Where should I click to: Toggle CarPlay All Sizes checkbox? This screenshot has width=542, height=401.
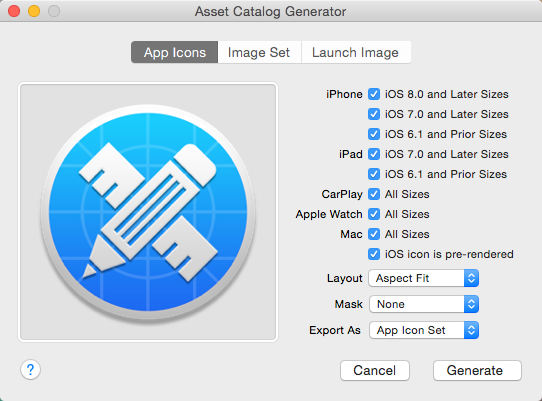click(x=374, y=194)
